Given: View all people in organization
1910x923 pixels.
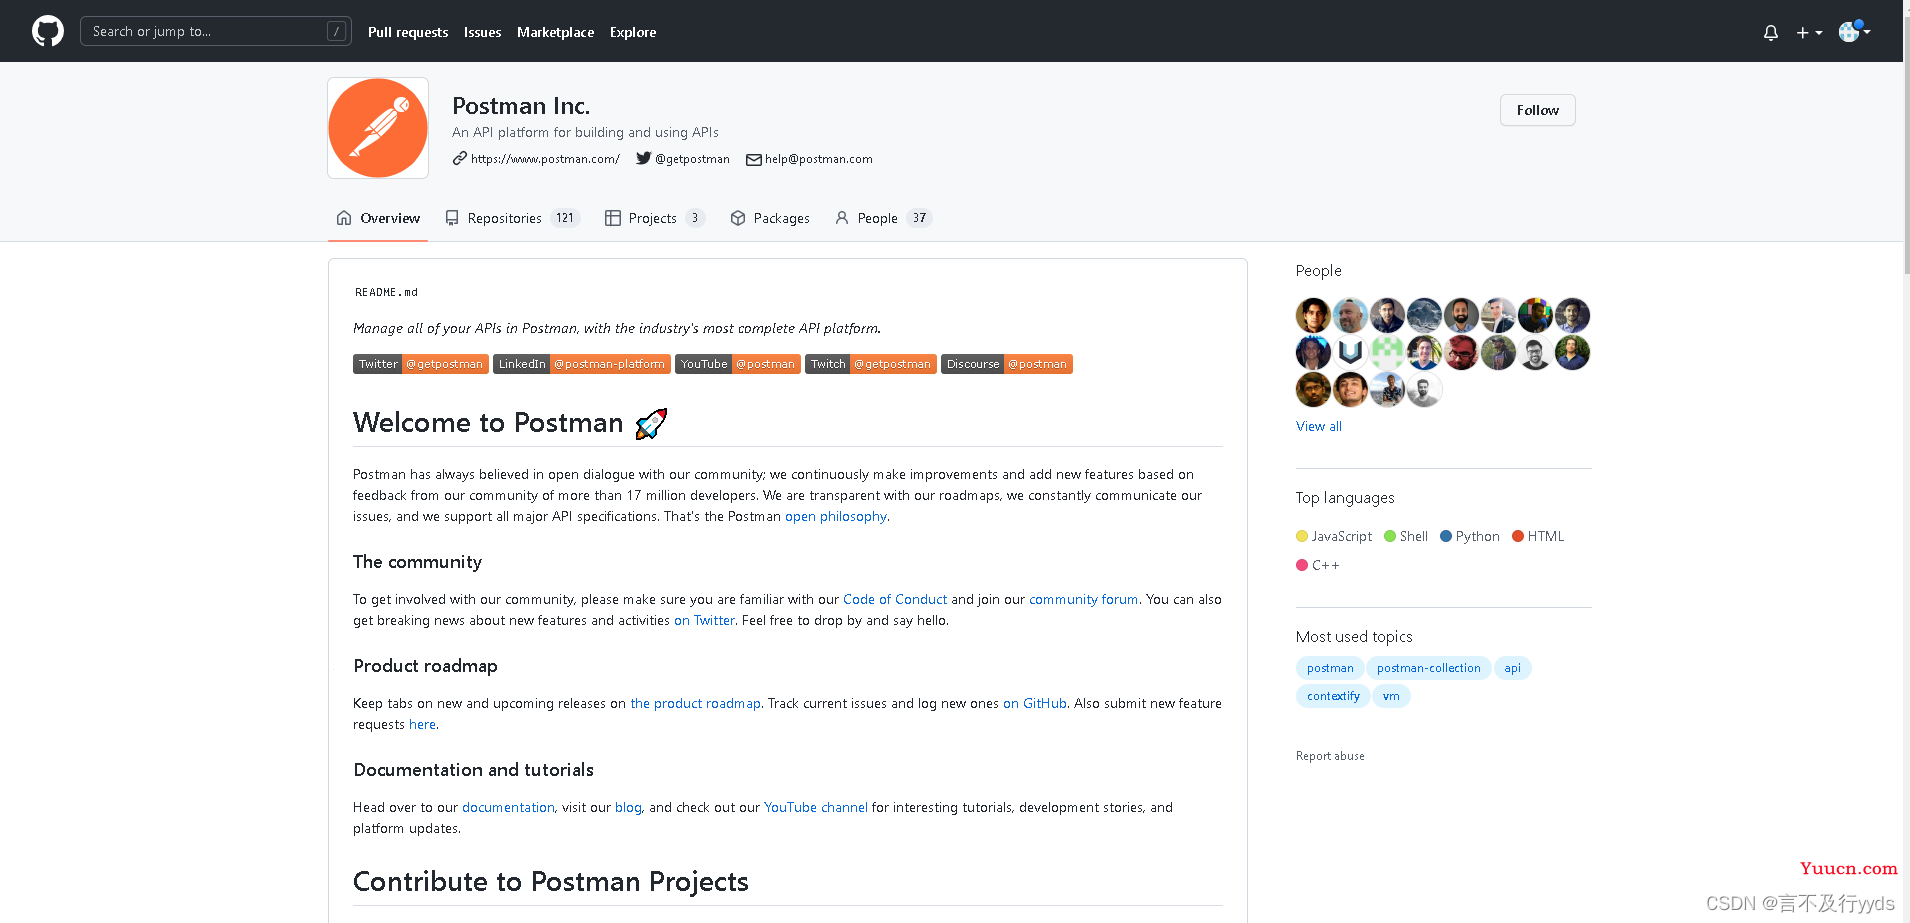Looking at the screenshot, I should click(x=1319, y=426).
